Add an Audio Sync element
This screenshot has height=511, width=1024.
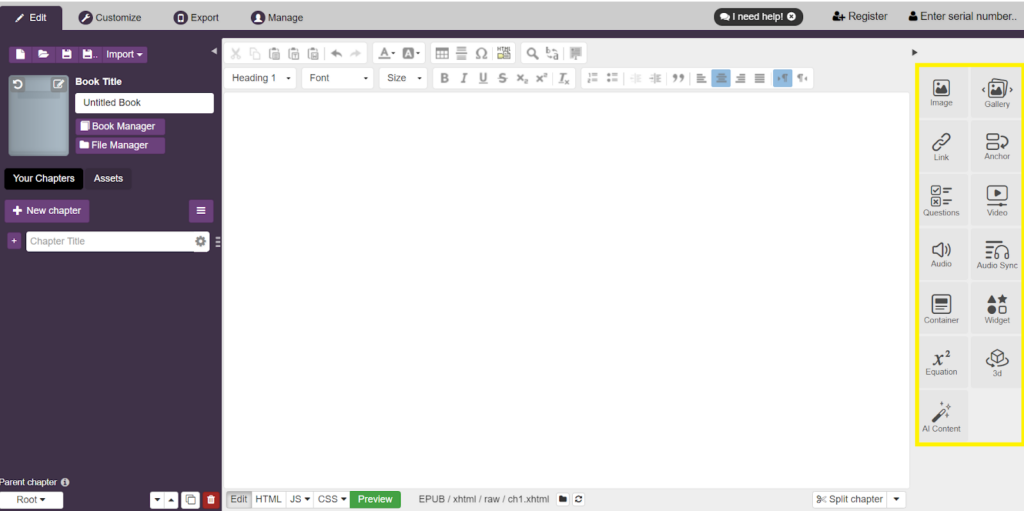click(x=996, y=254)
